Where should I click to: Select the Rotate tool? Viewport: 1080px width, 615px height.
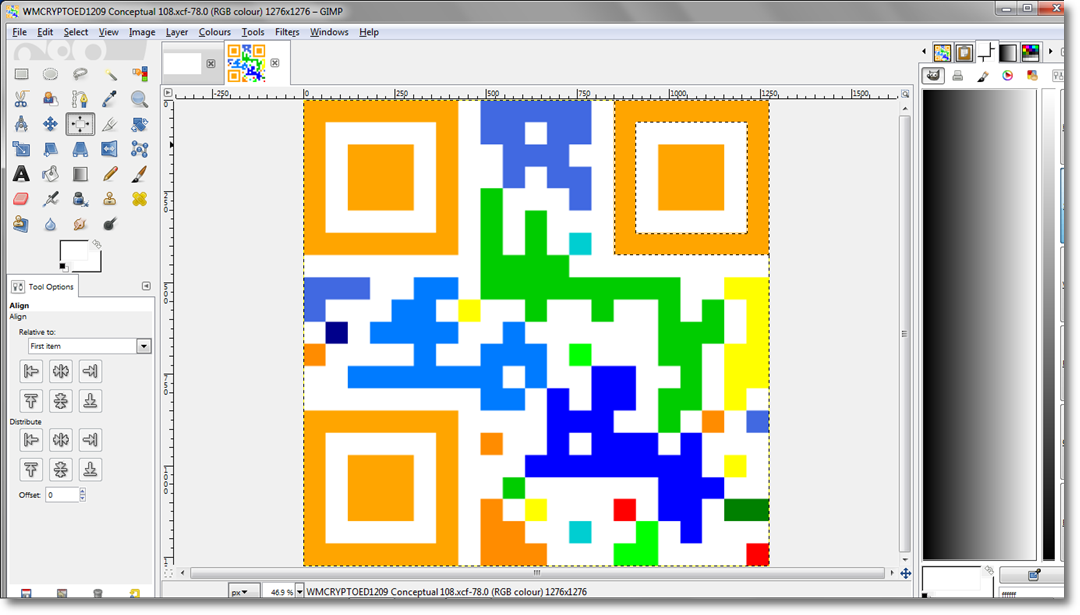140,124
